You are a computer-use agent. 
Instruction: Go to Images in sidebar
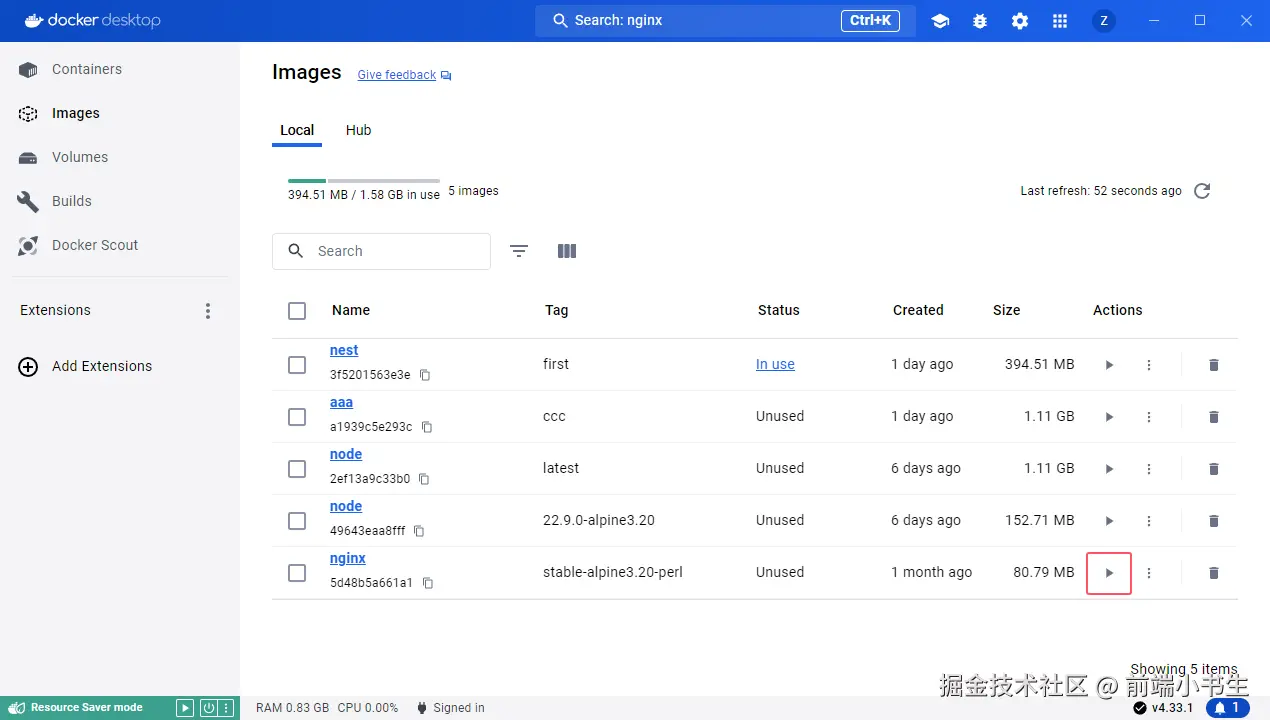(x=120, y=113)
